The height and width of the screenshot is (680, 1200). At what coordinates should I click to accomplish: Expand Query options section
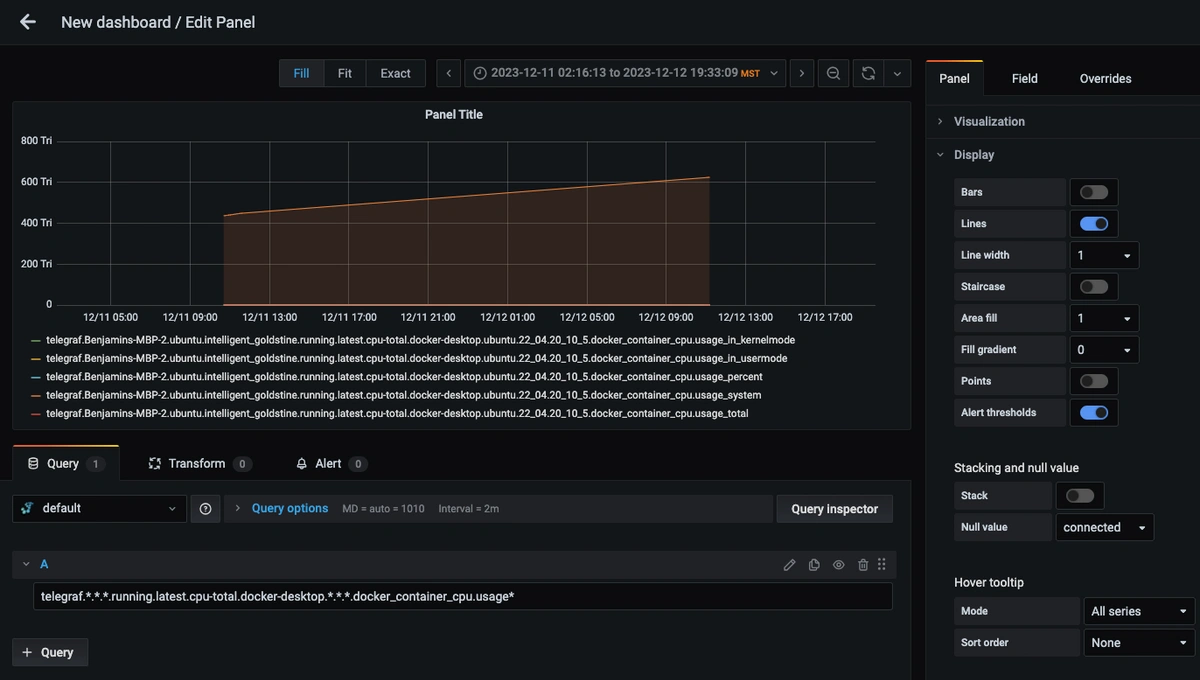point(290,508)
